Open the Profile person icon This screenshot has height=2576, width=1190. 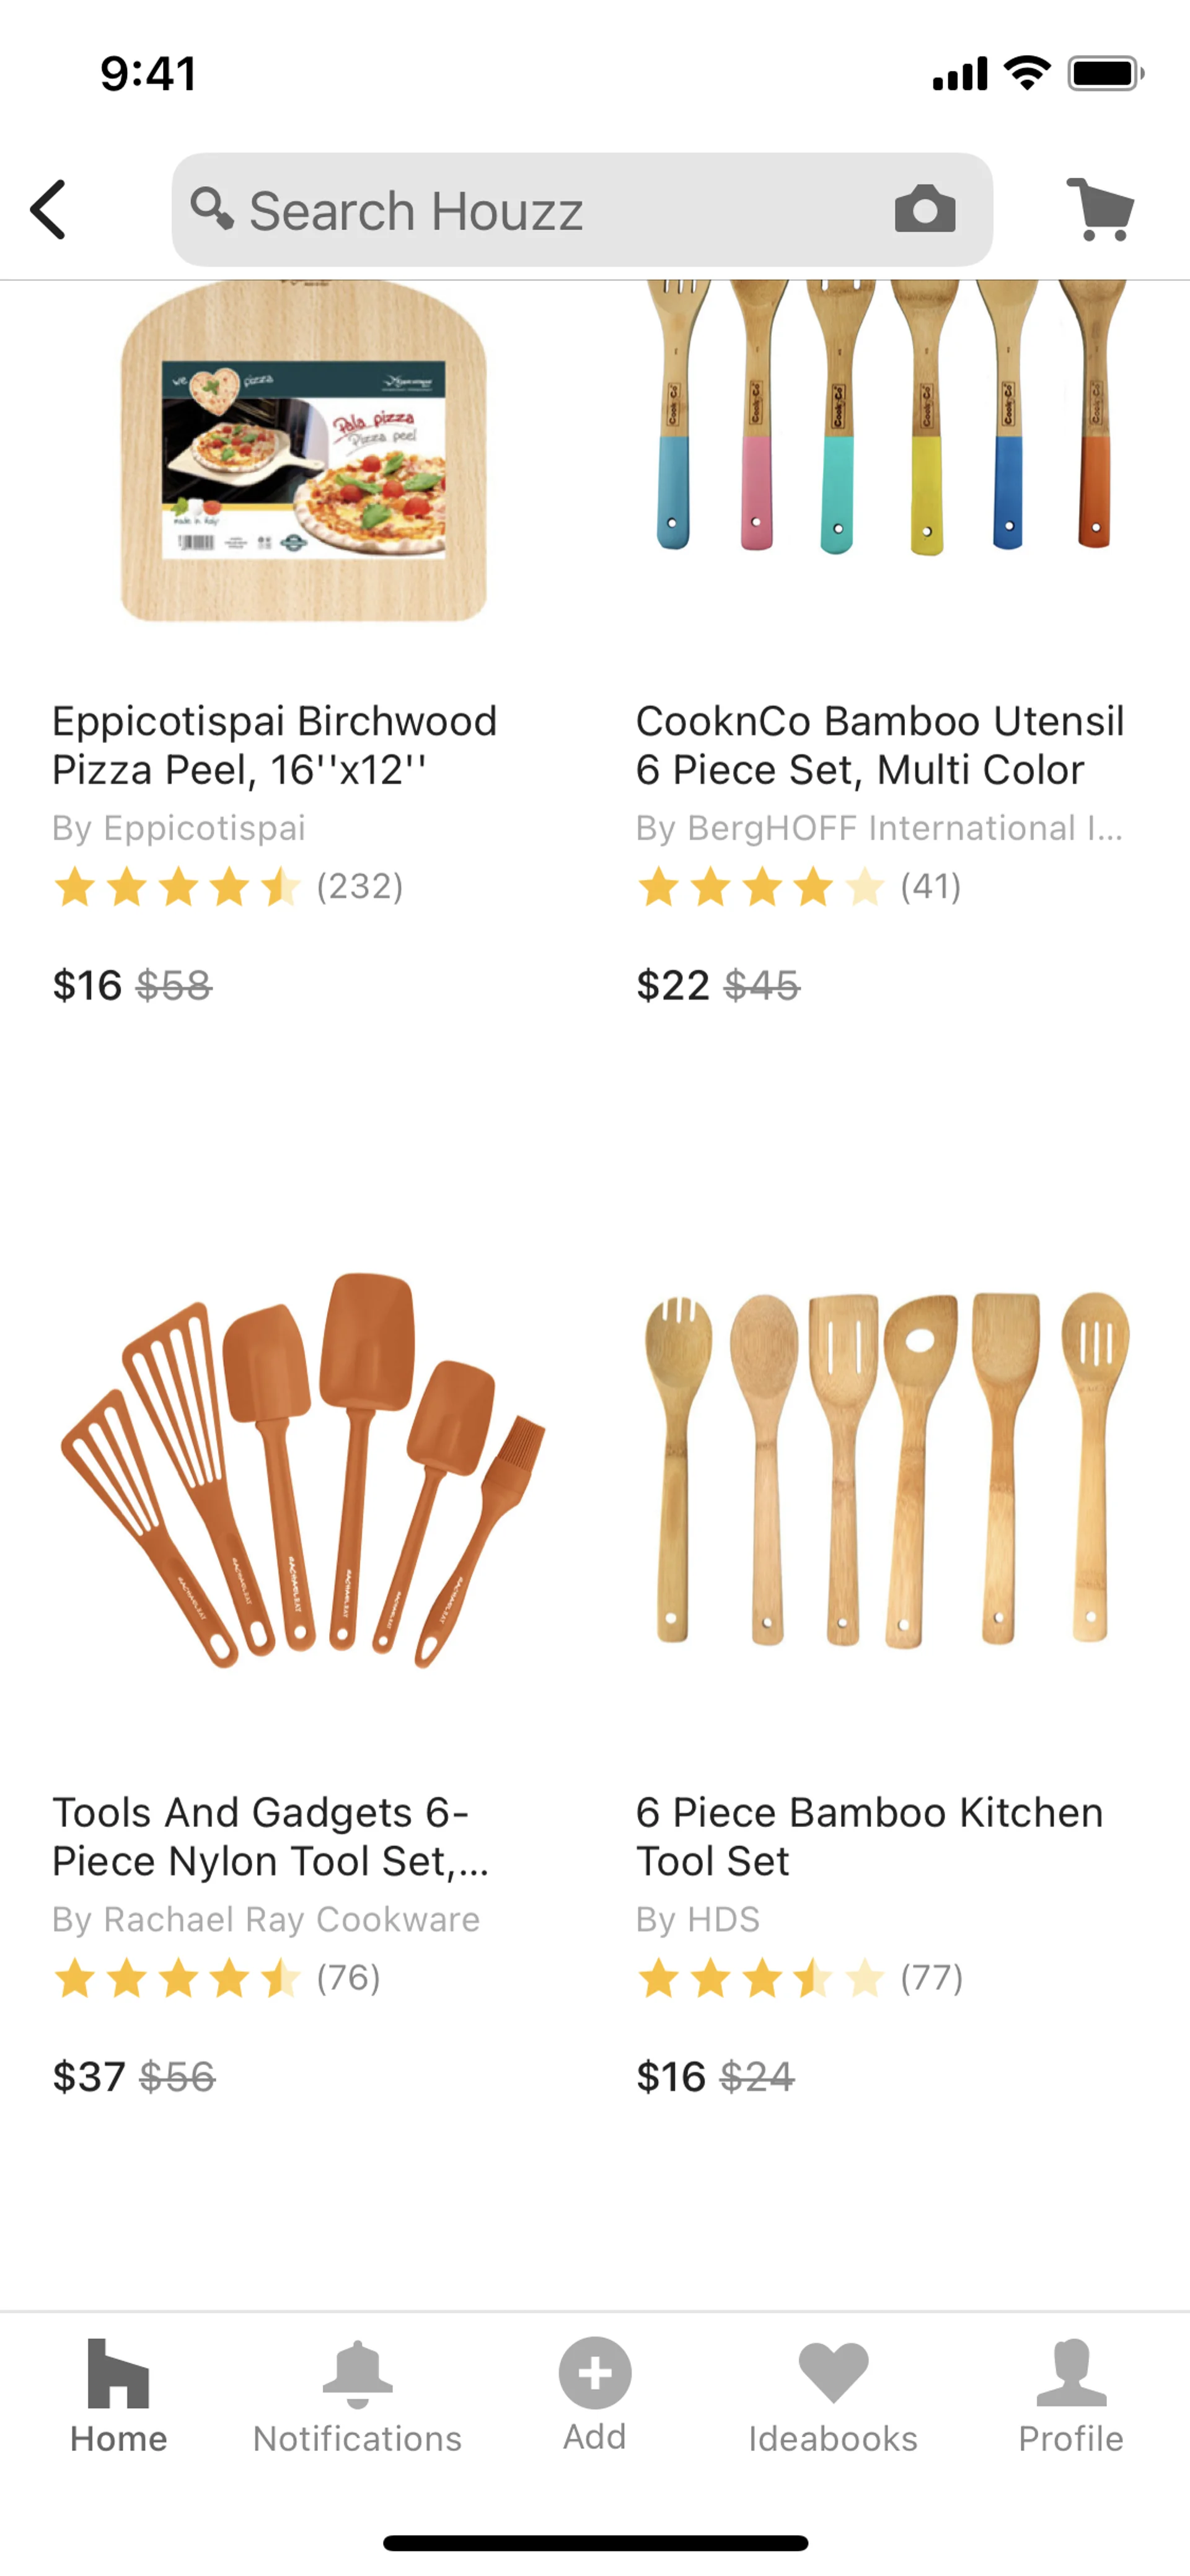[x=1070, y=2373]
